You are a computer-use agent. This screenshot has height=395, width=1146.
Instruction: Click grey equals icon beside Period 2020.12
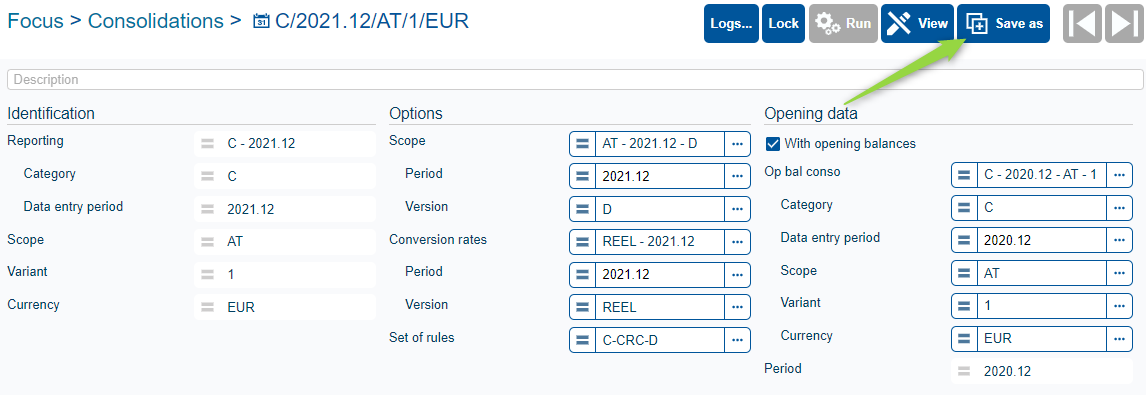coord(964,371)
